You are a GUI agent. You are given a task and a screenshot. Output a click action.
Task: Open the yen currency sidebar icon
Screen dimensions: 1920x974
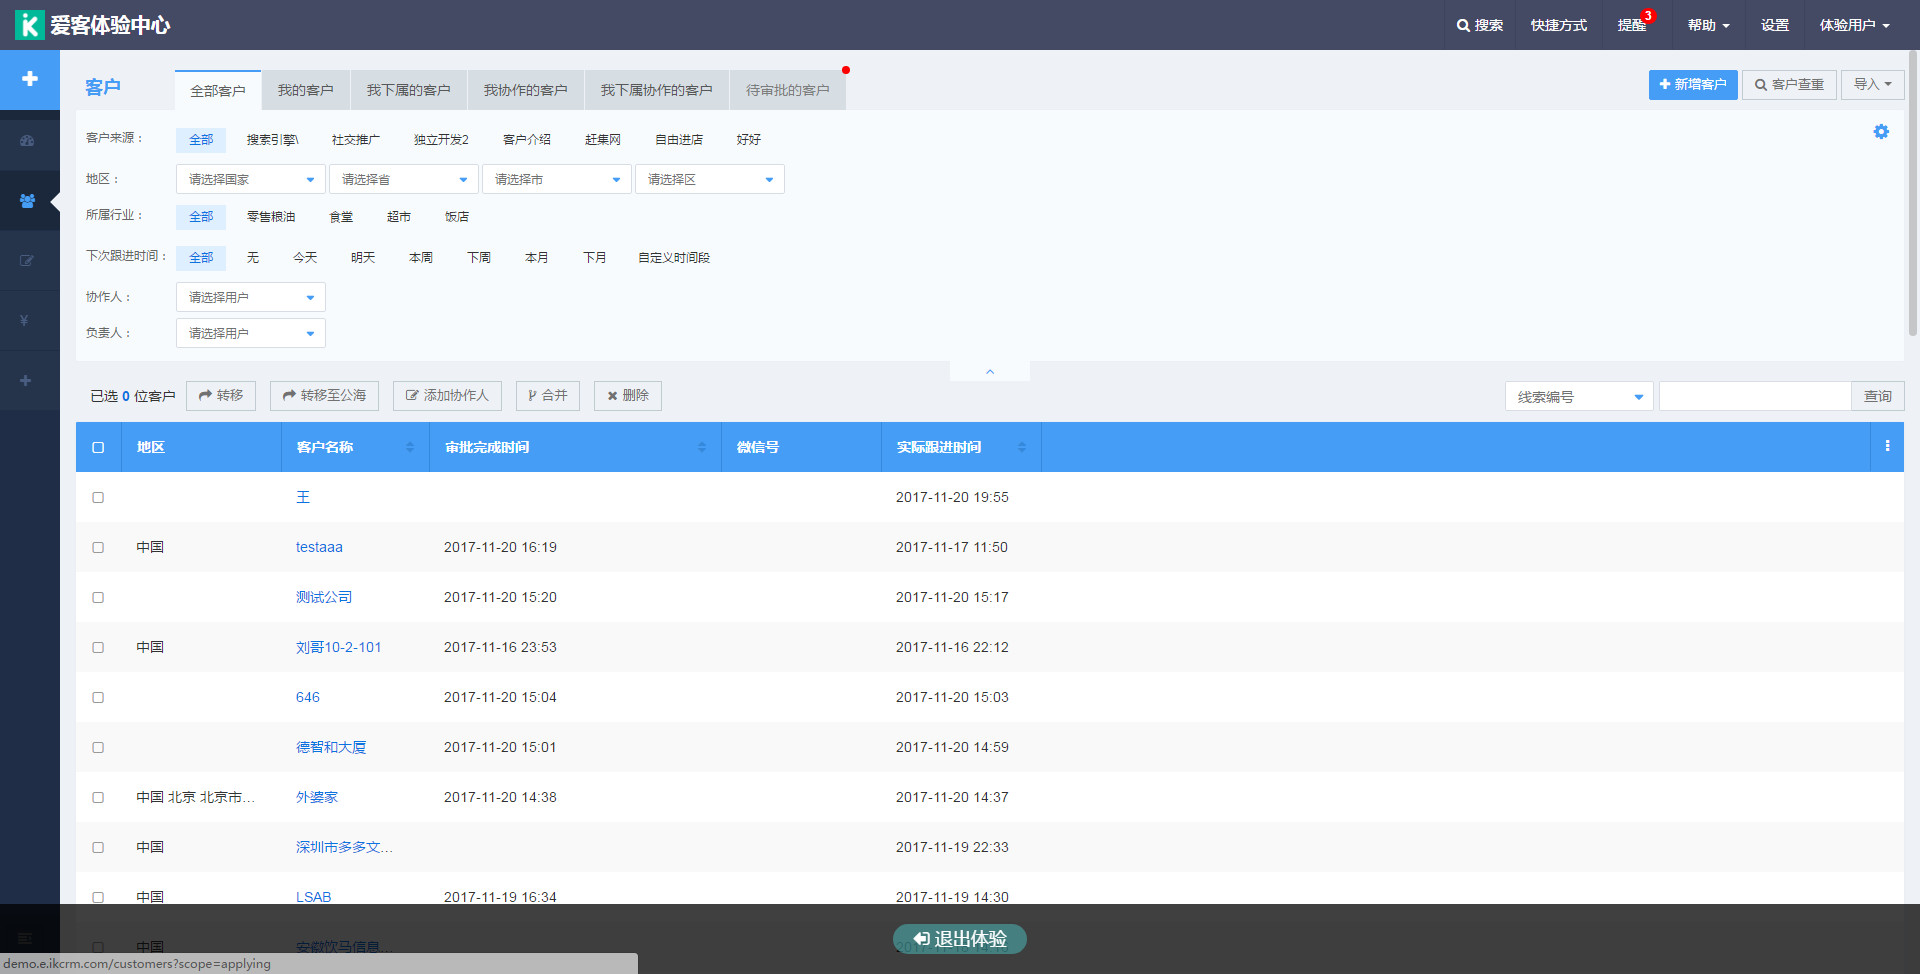[24, 321]
